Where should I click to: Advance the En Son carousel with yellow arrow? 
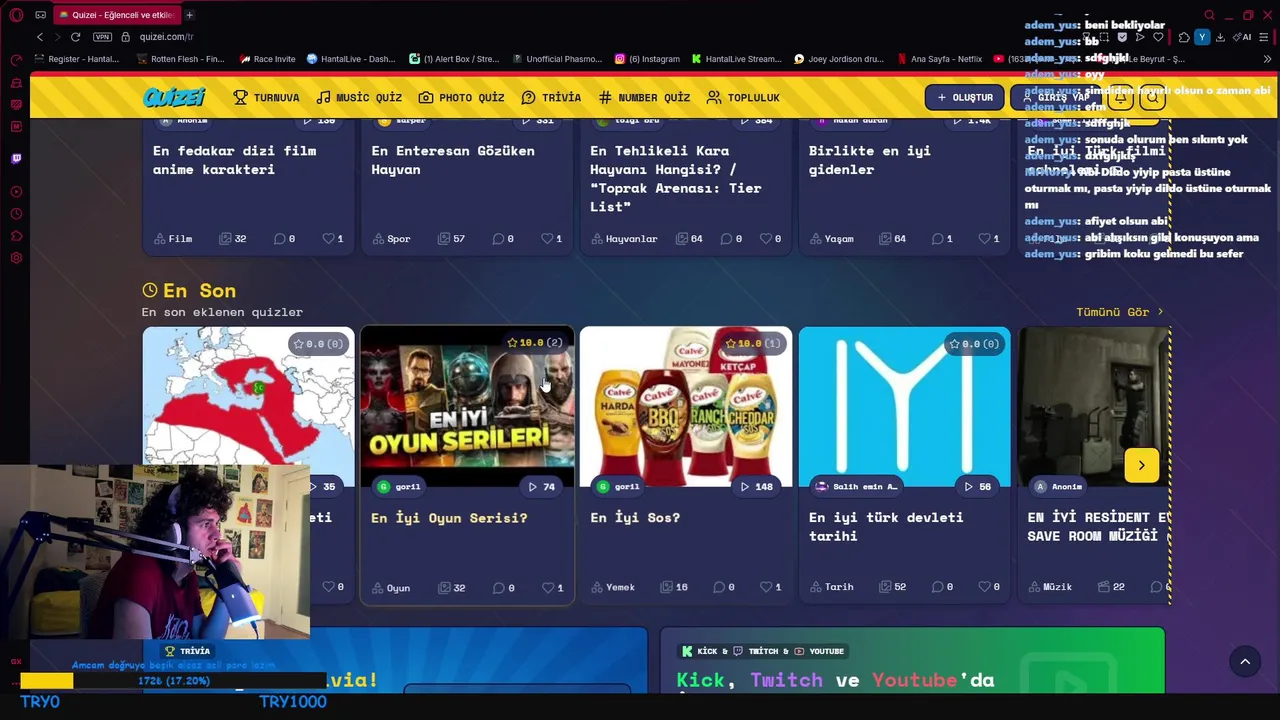click(x=1141, y=465)
